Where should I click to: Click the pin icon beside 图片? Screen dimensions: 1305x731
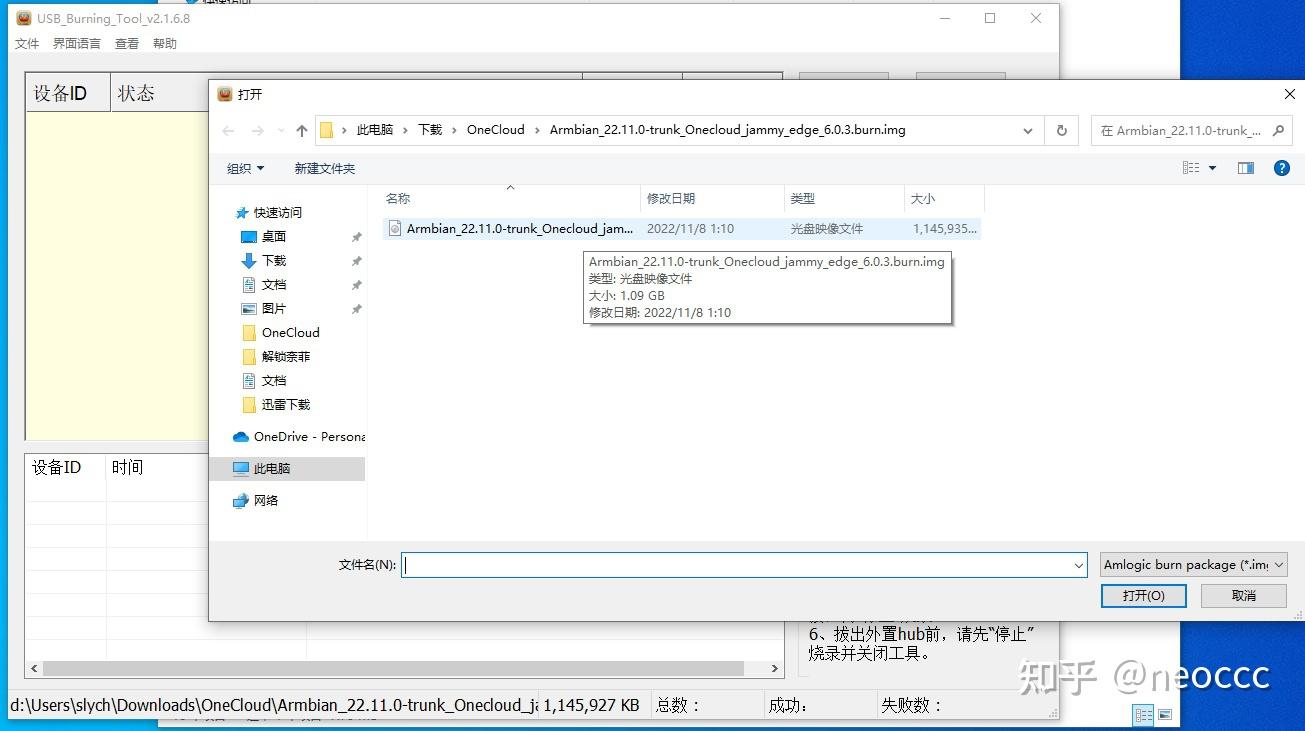pyautogui.click(x=356, y=309)
